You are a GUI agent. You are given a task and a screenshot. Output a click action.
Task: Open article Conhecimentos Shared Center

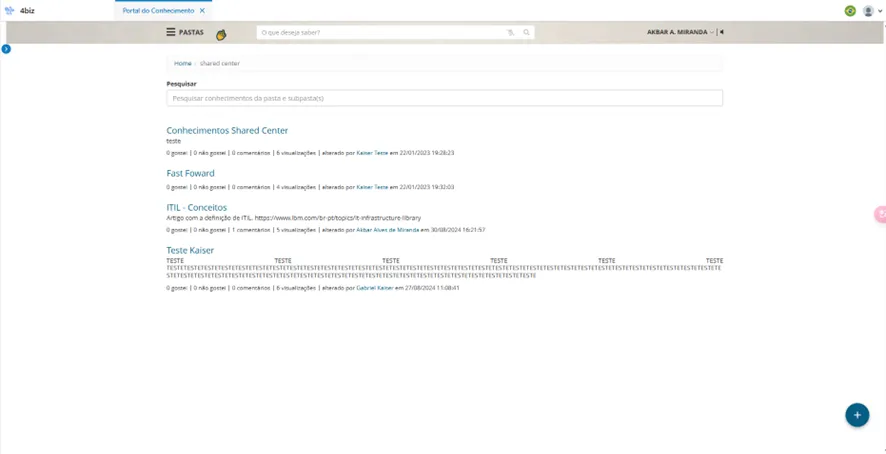click(227, 131)
